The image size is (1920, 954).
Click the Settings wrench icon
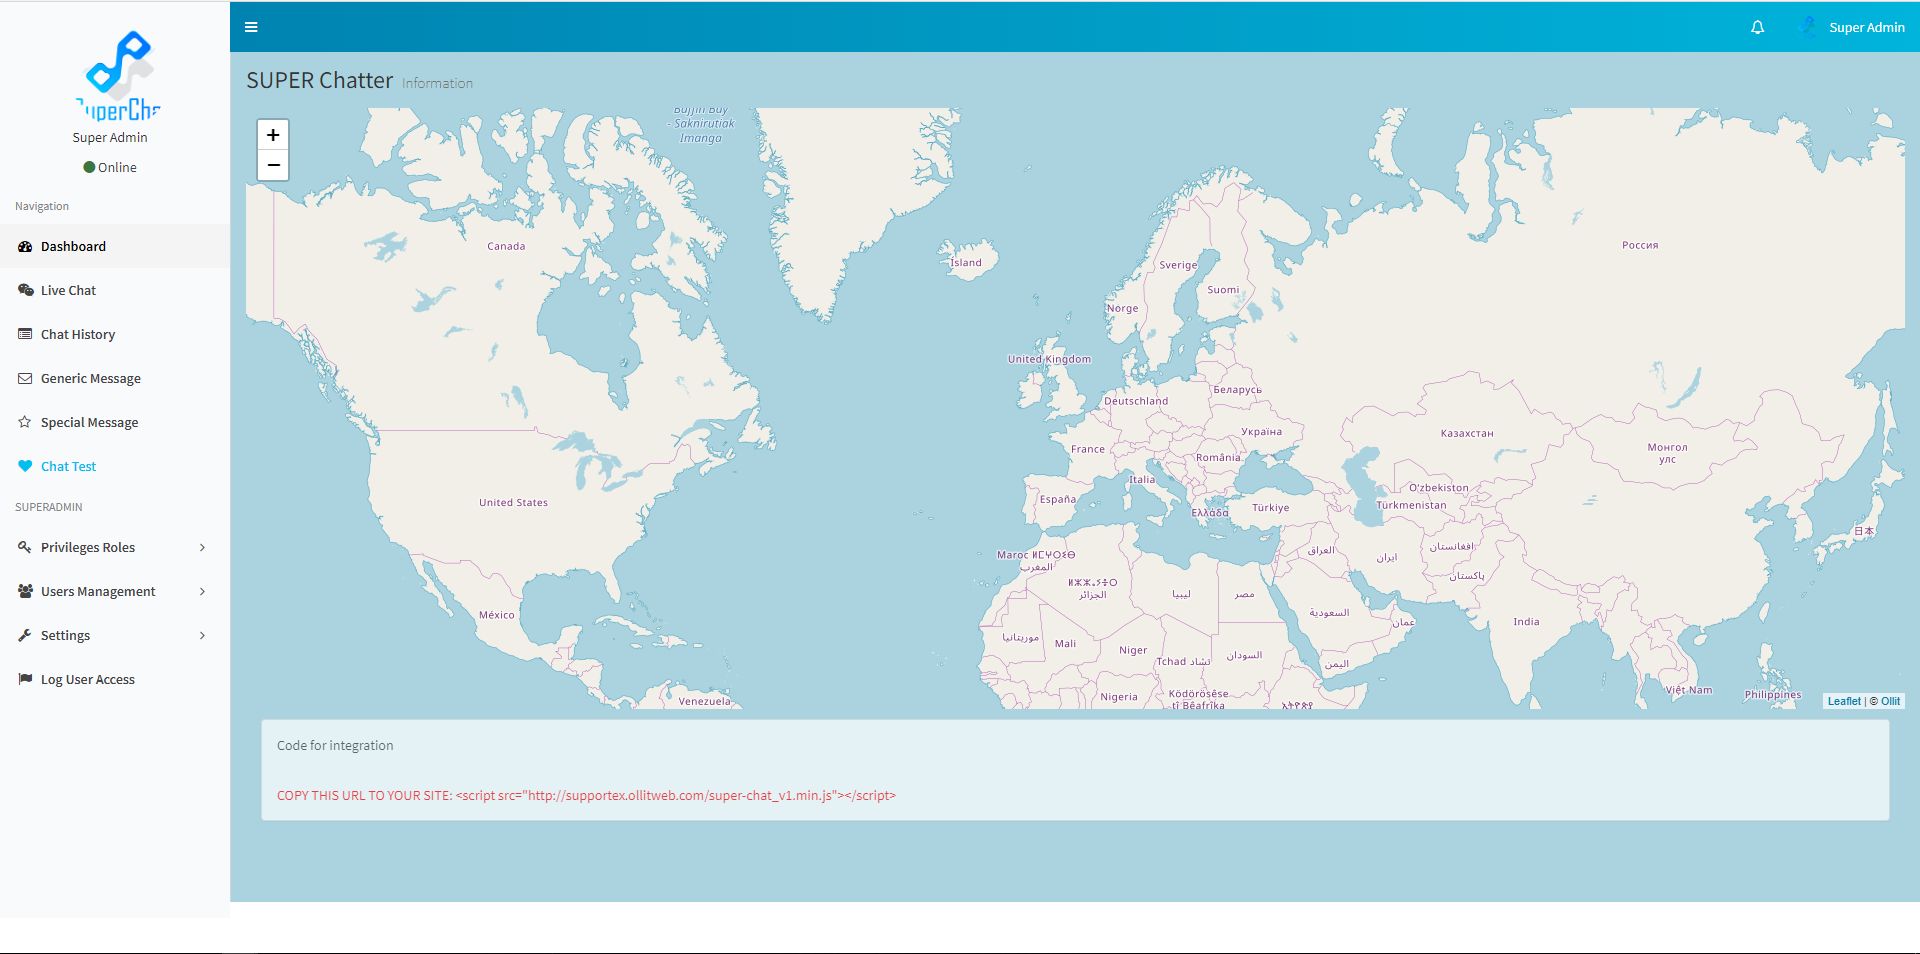tap(25, 635)
